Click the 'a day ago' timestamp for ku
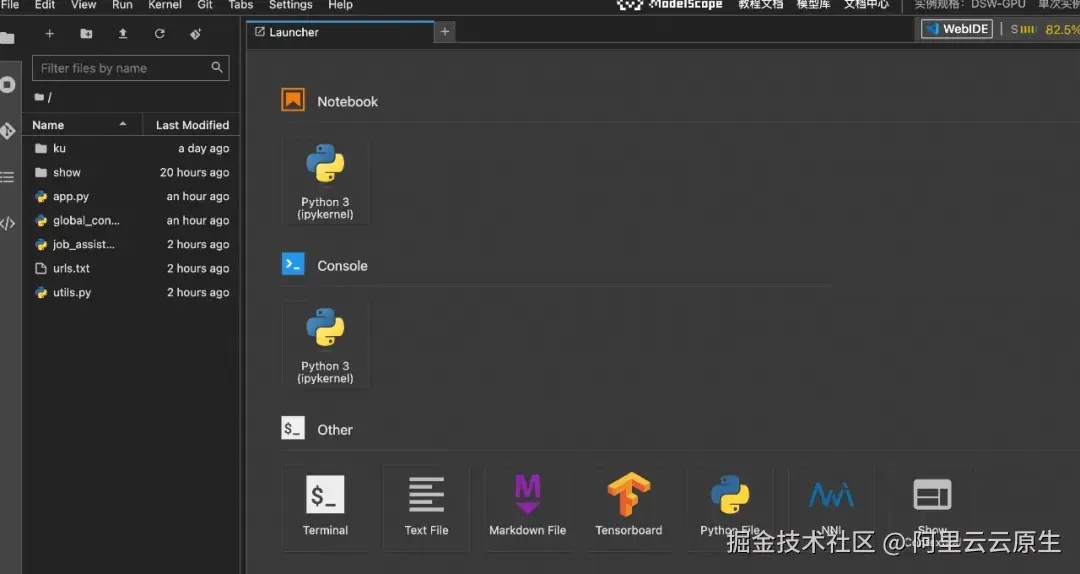The height and width of the screenshot is (574, 1080). coord(204,148)
